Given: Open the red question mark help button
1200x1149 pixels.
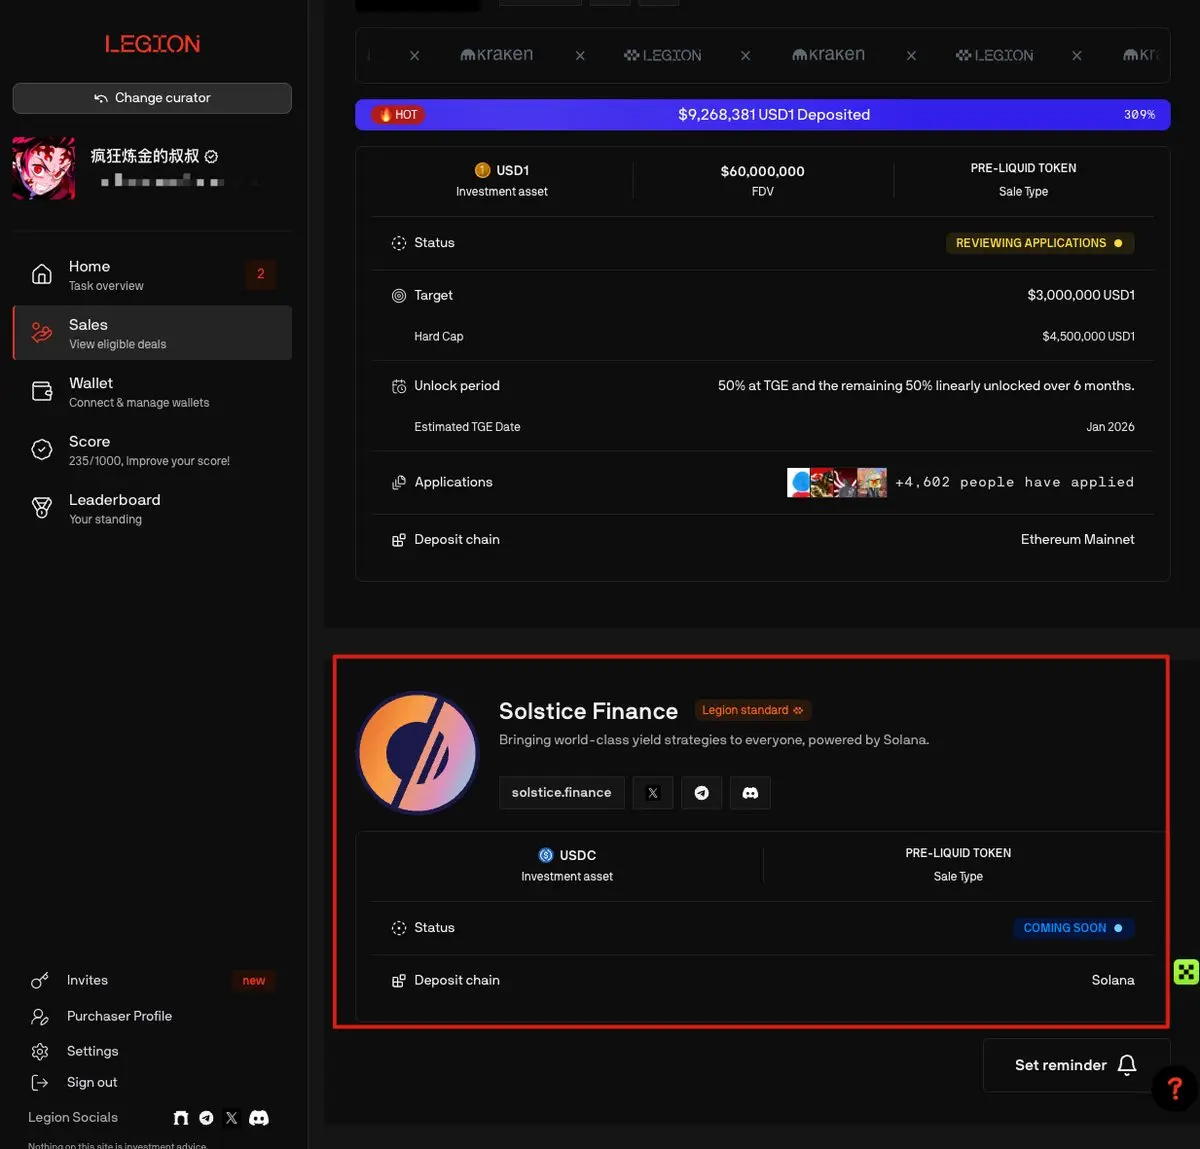Looking at the screenshot, I should 1175,1088.
